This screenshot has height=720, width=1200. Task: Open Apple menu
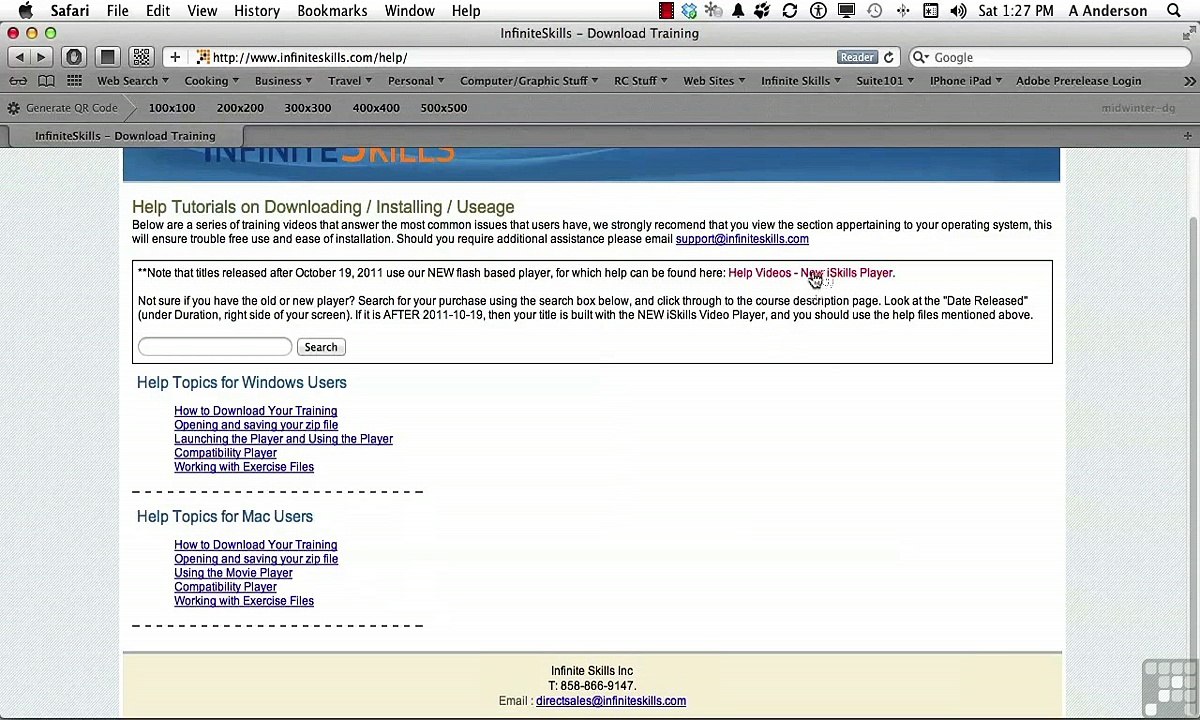pyautogui.click(x=25, y=11)
